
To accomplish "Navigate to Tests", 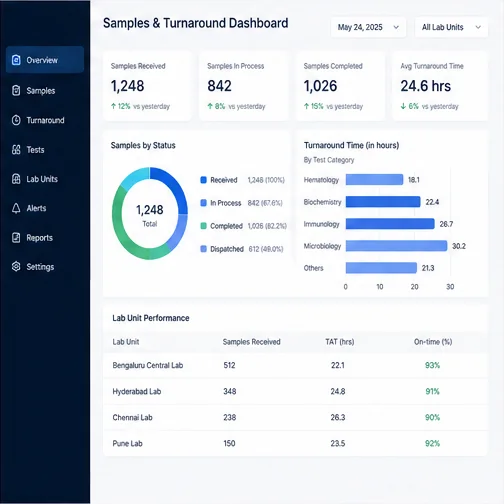I will pyautogui.click(x=35, y=150).
